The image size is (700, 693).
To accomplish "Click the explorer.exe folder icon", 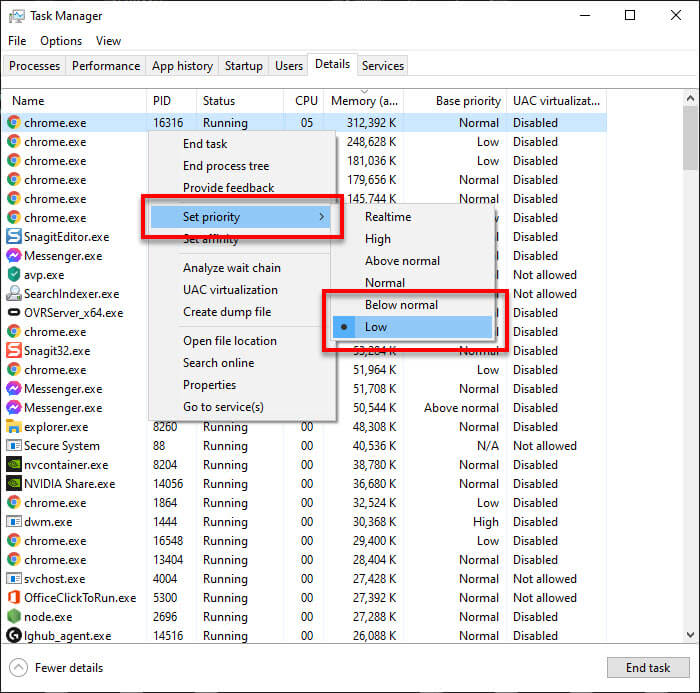I will (x=14, y=426).
